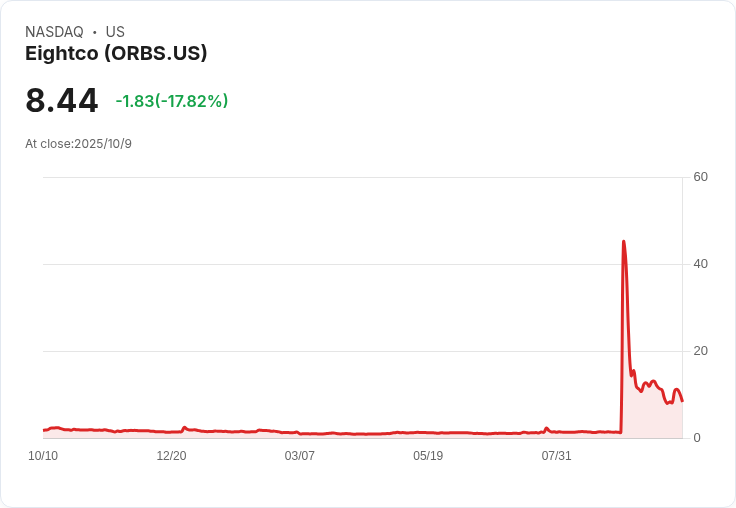Click the 60 y-axis label
This screenshot has width=736, height=508.
click(x=700, y=177)
